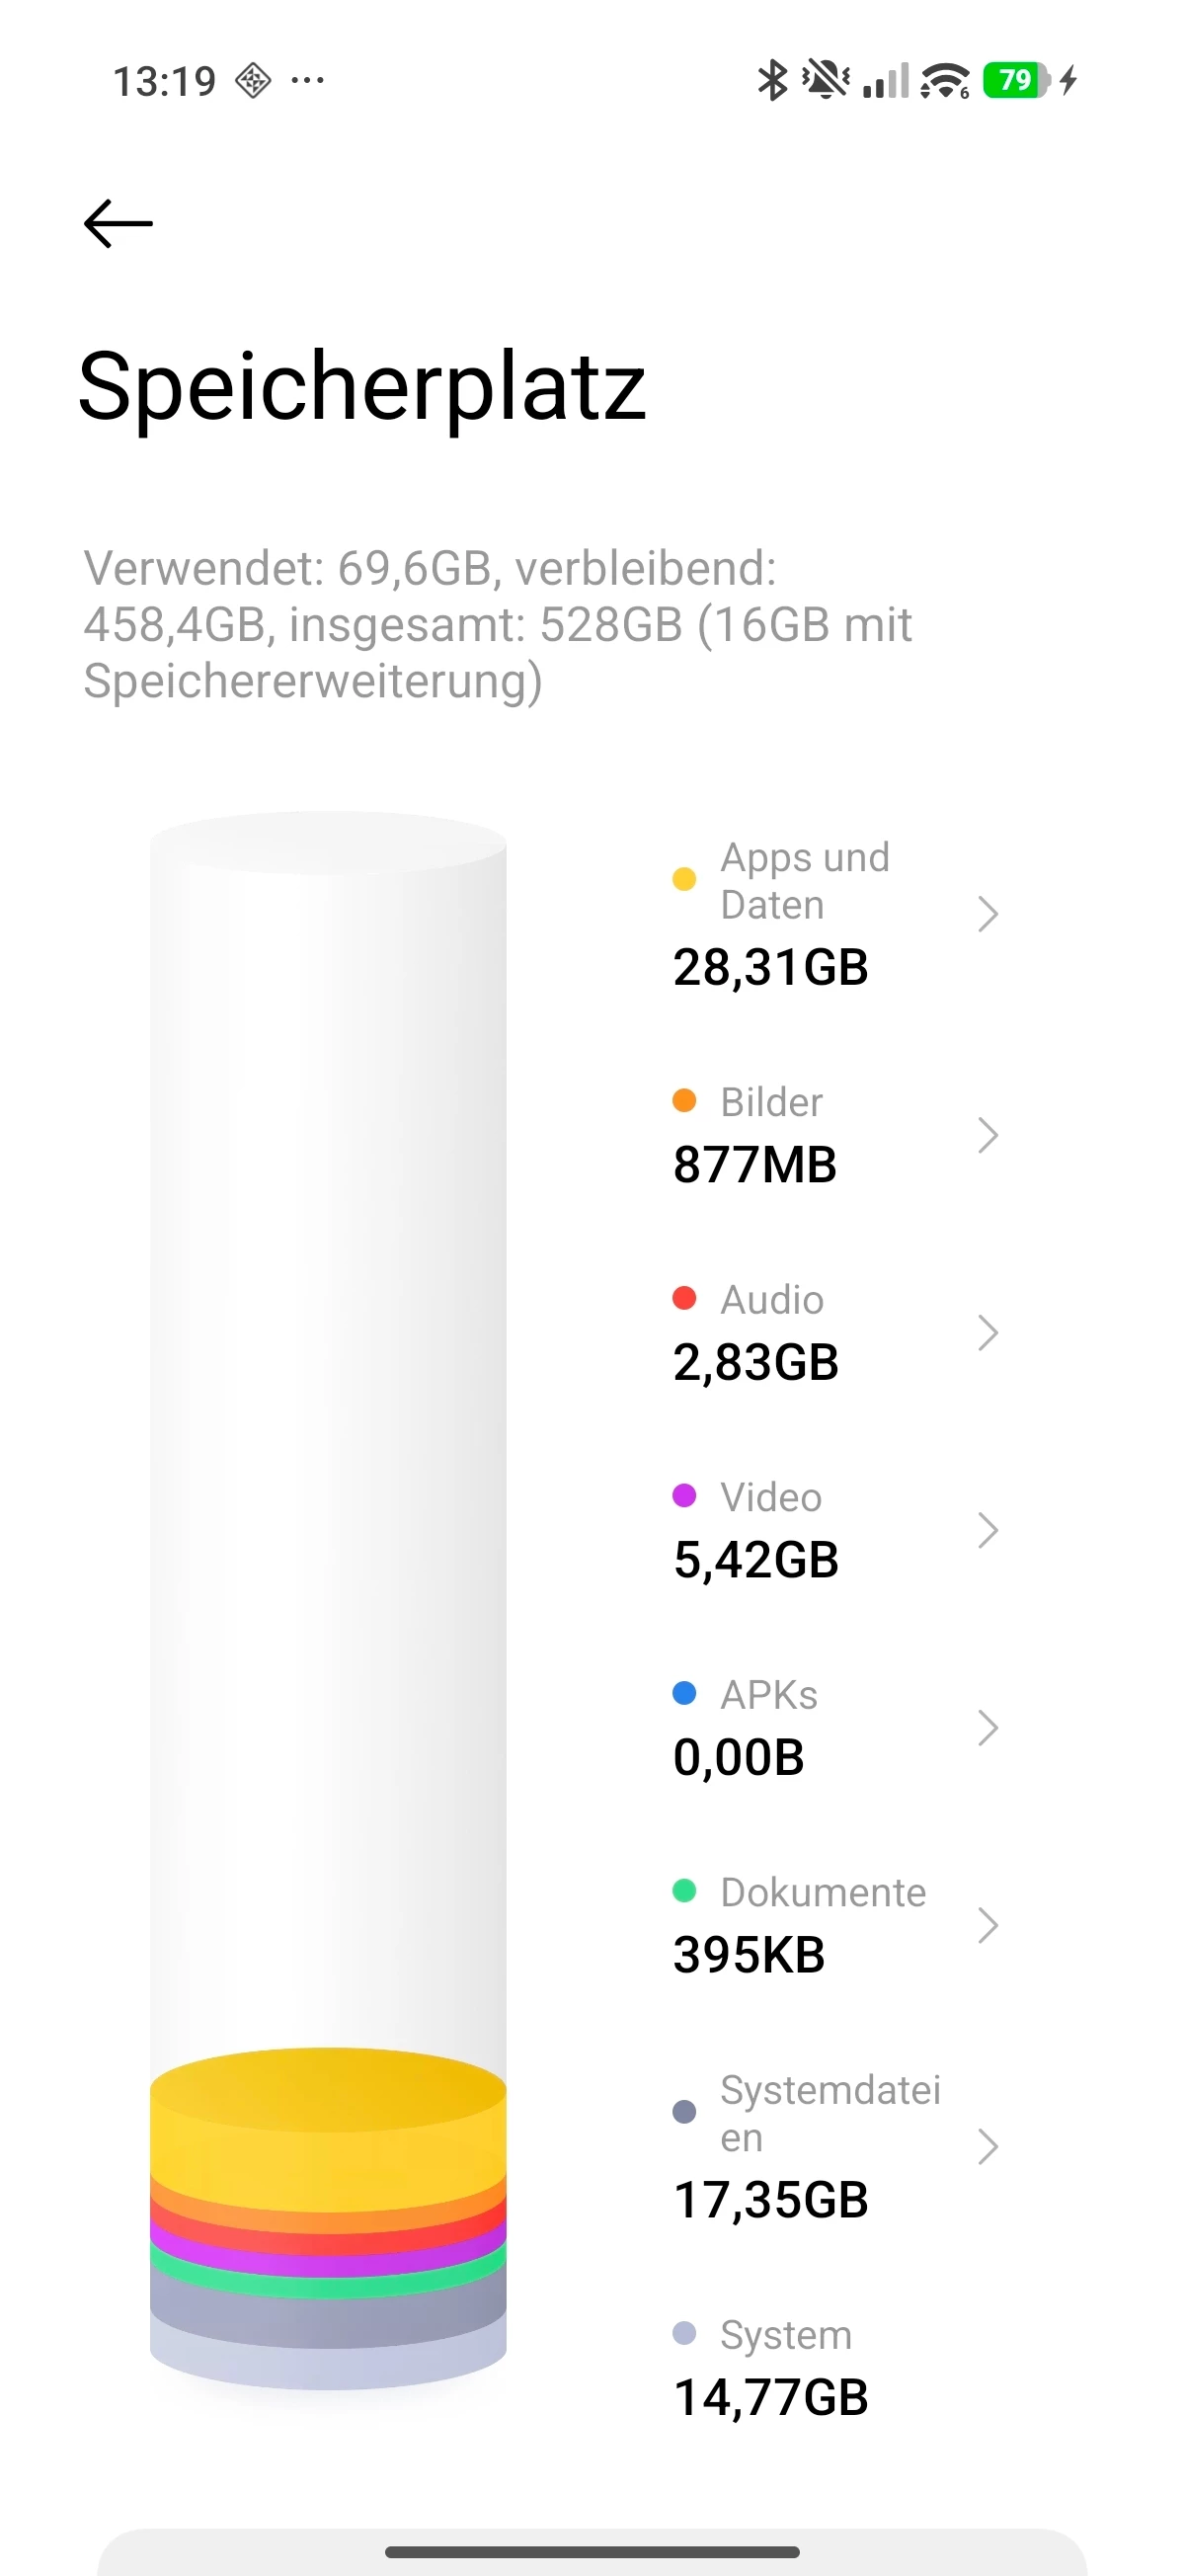
Task: Open the Systemdateien 17,35GB entry
Action: [x=836, y=2146]
